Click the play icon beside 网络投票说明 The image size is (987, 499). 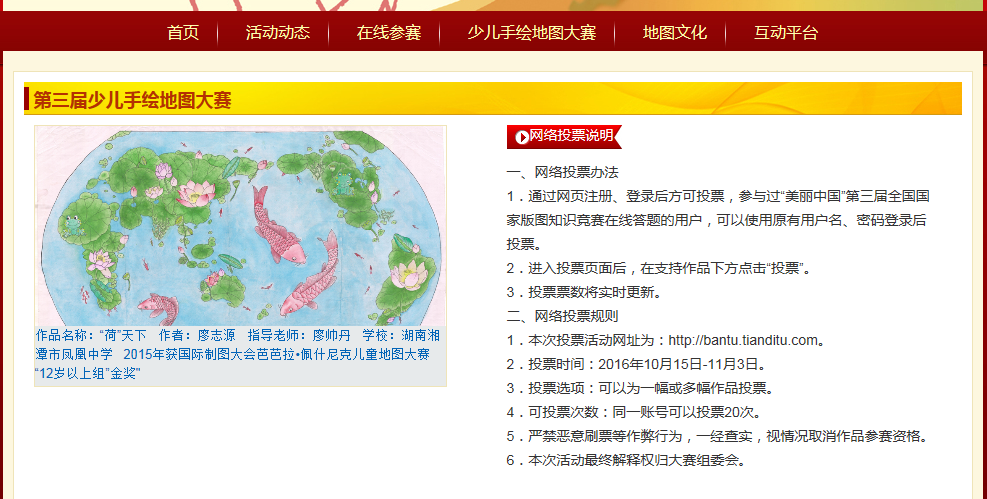(x=522, y=137)
